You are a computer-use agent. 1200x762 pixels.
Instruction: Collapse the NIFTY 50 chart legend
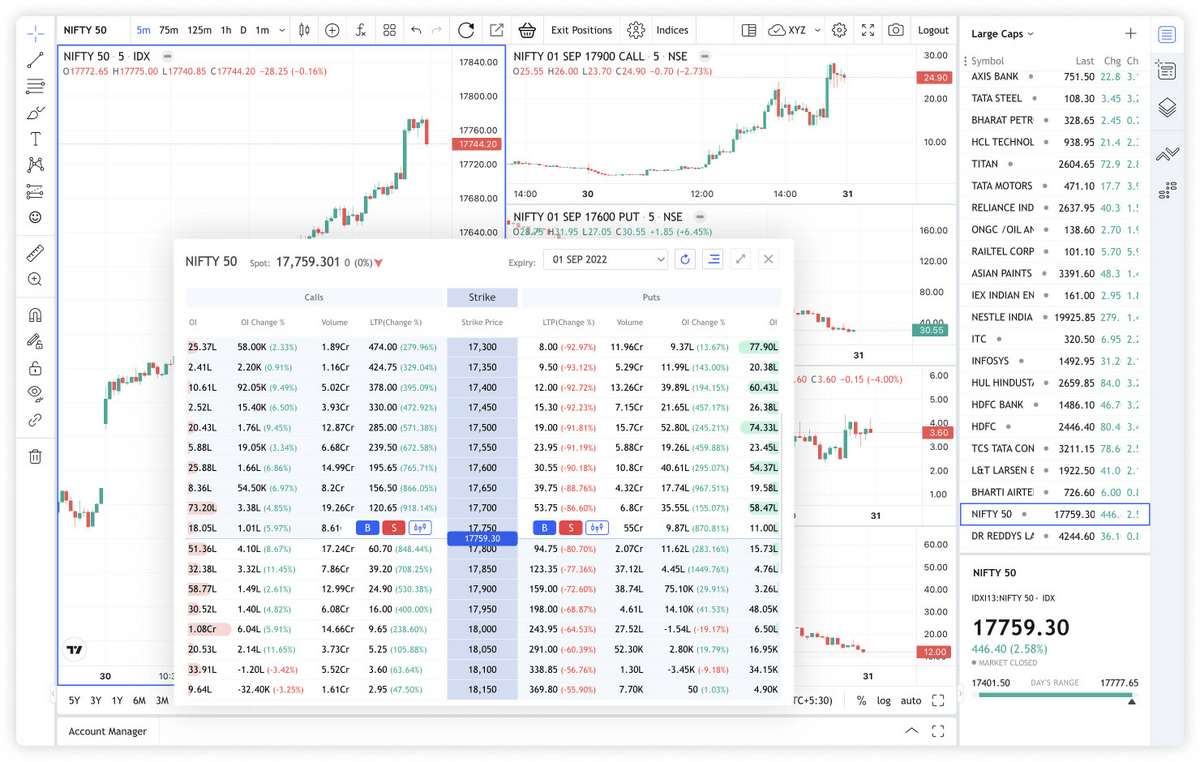click(x=167, y=57)
